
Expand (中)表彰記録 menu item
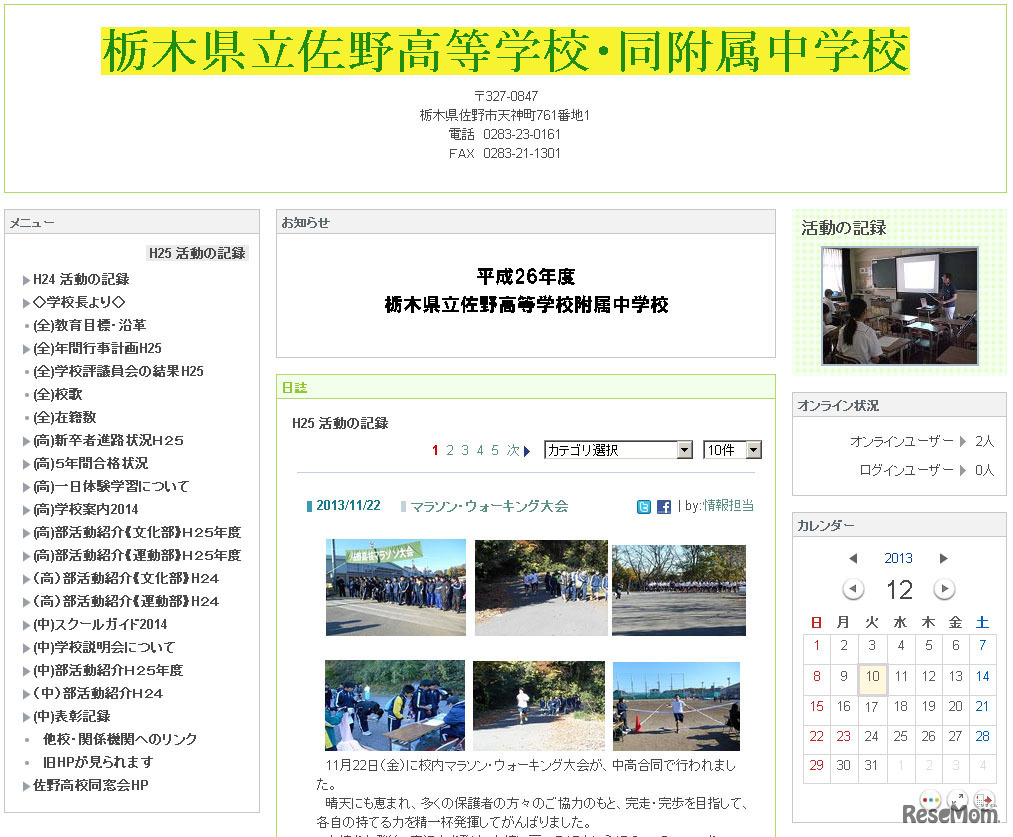[x=26, y=717]
